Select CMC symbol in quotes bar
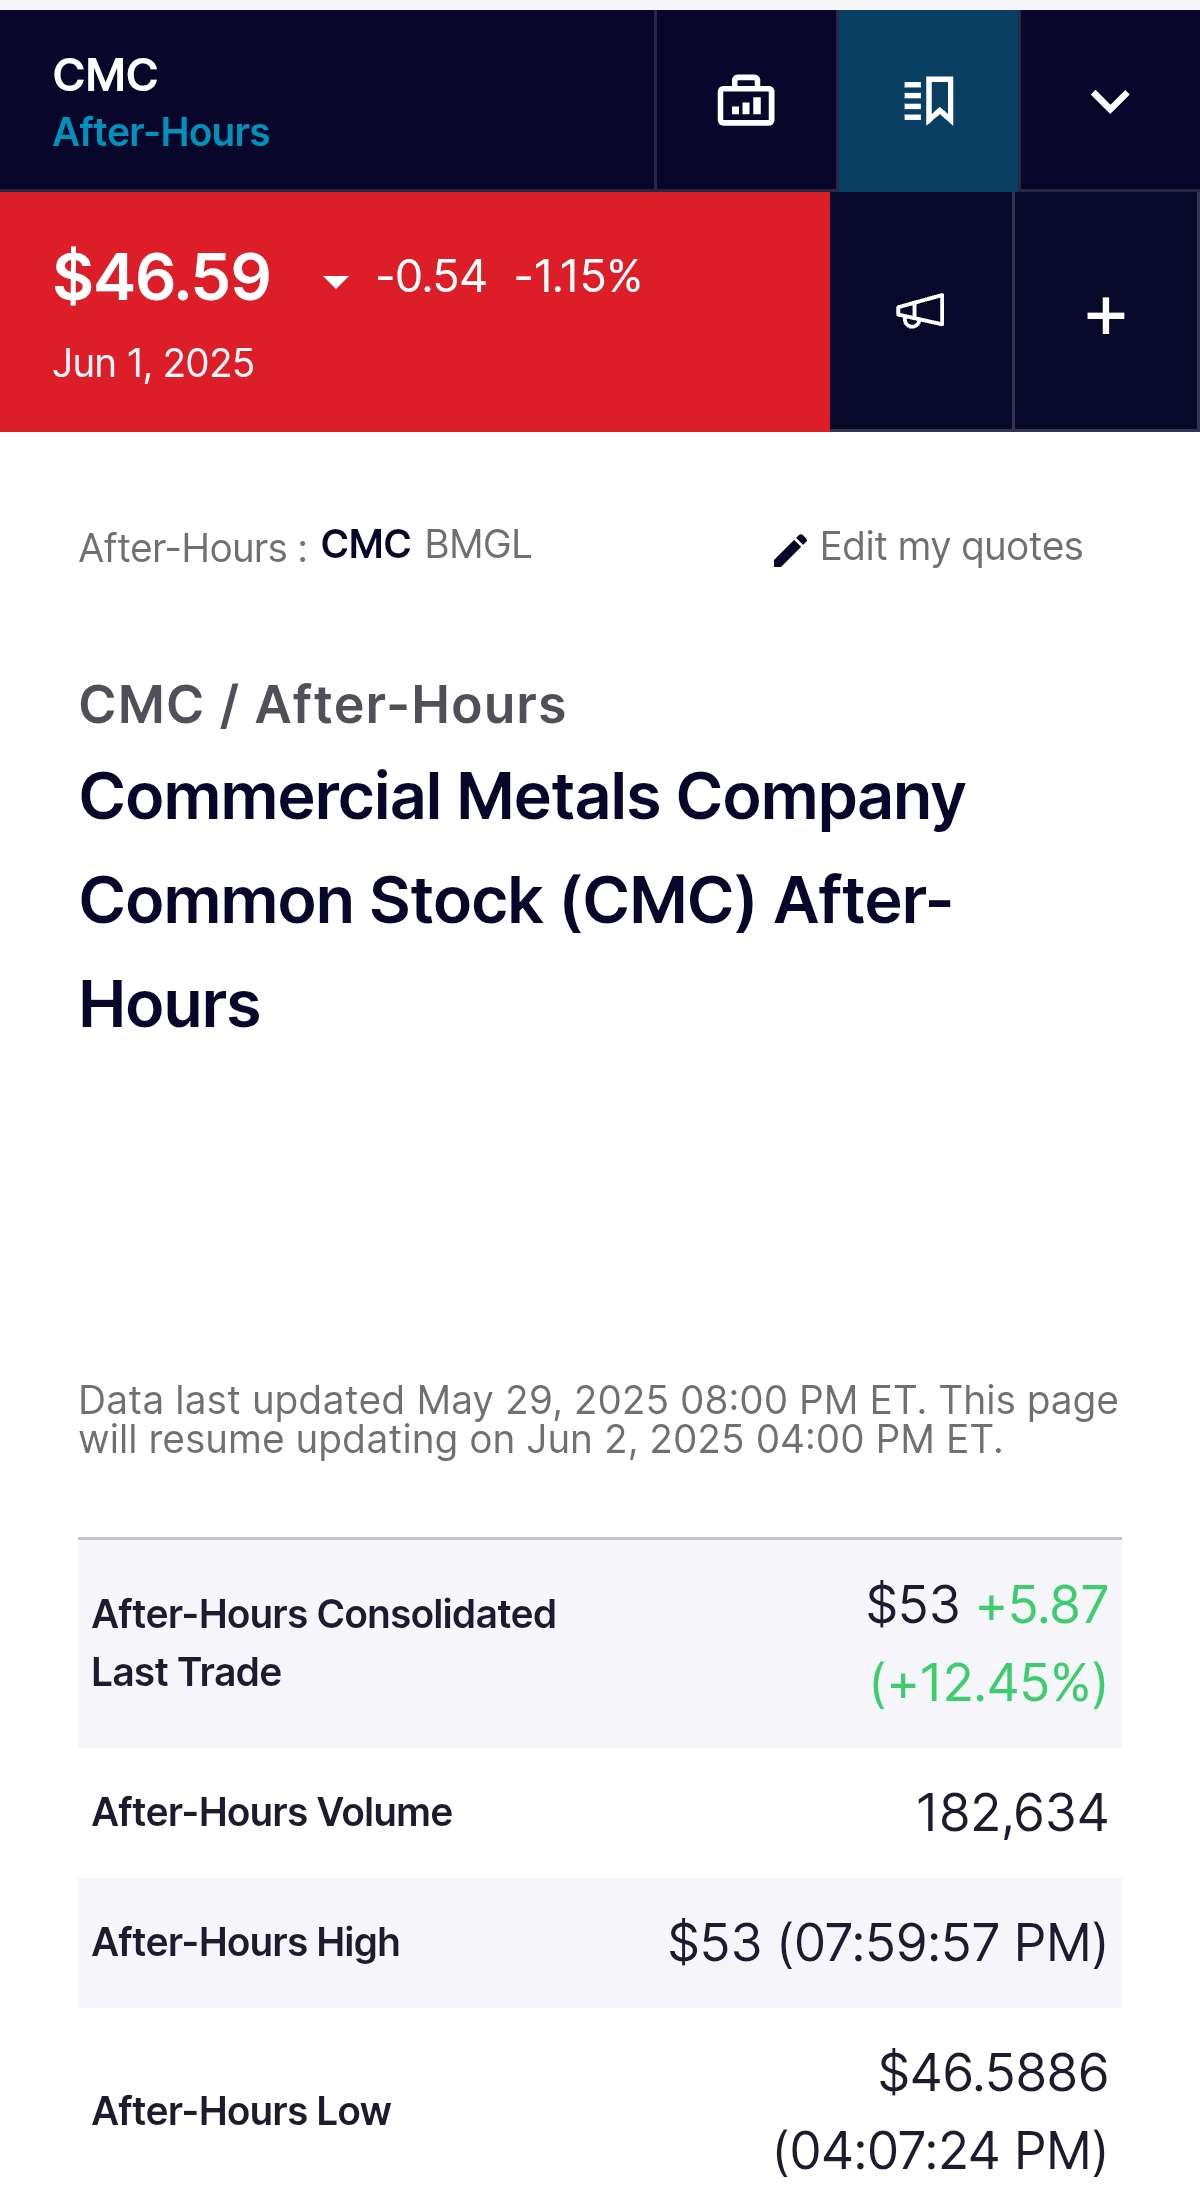 365,545
